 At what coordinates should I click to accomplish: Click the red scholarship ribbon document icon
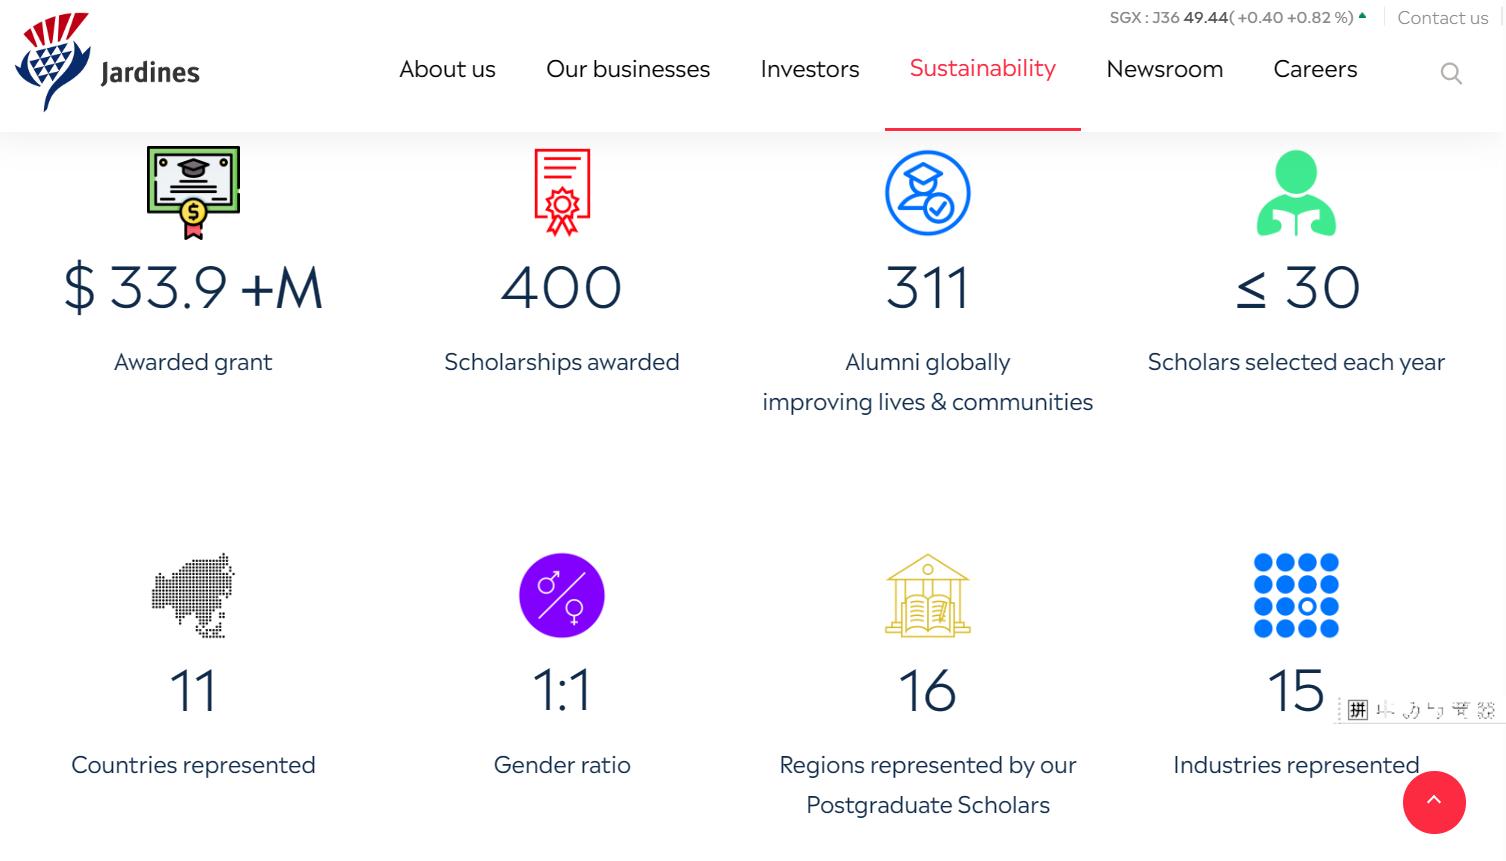(562, 192)
